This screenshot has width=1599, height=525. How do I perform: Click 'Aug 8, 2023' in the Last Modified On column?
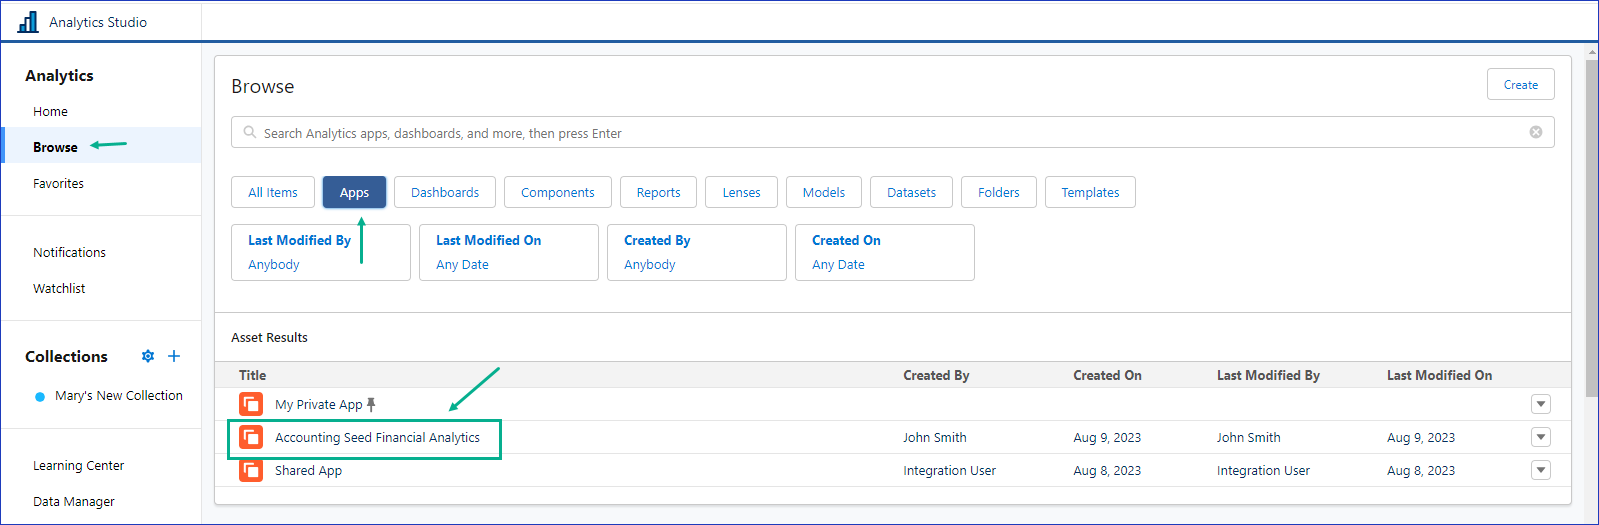click(x=1421, y=470)
